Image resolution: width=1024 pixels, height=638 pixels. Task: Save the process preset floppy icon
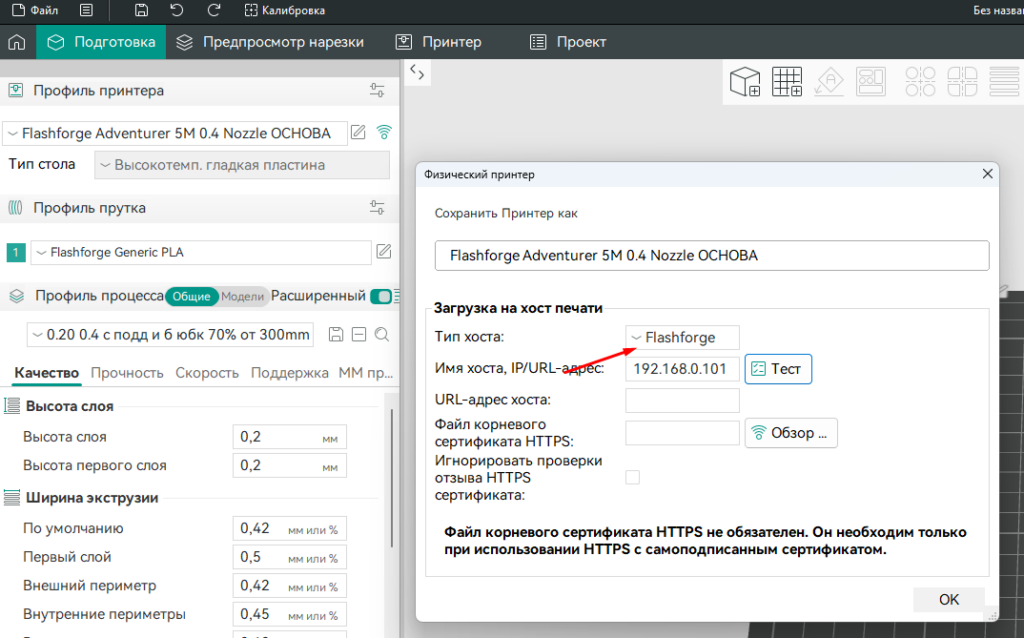click(336, 335)
